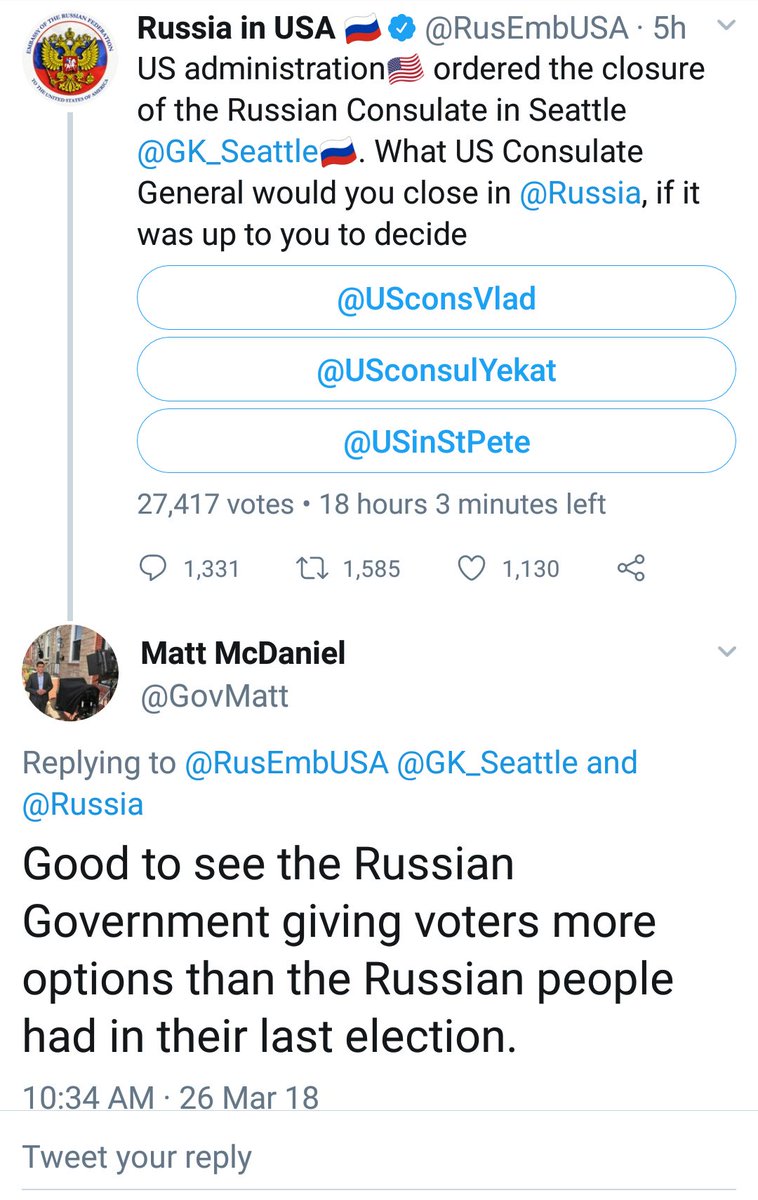This screenshot has width=758, height=1200.
Task: Click the Russia in USA display name
Action: tap(235, 29)
